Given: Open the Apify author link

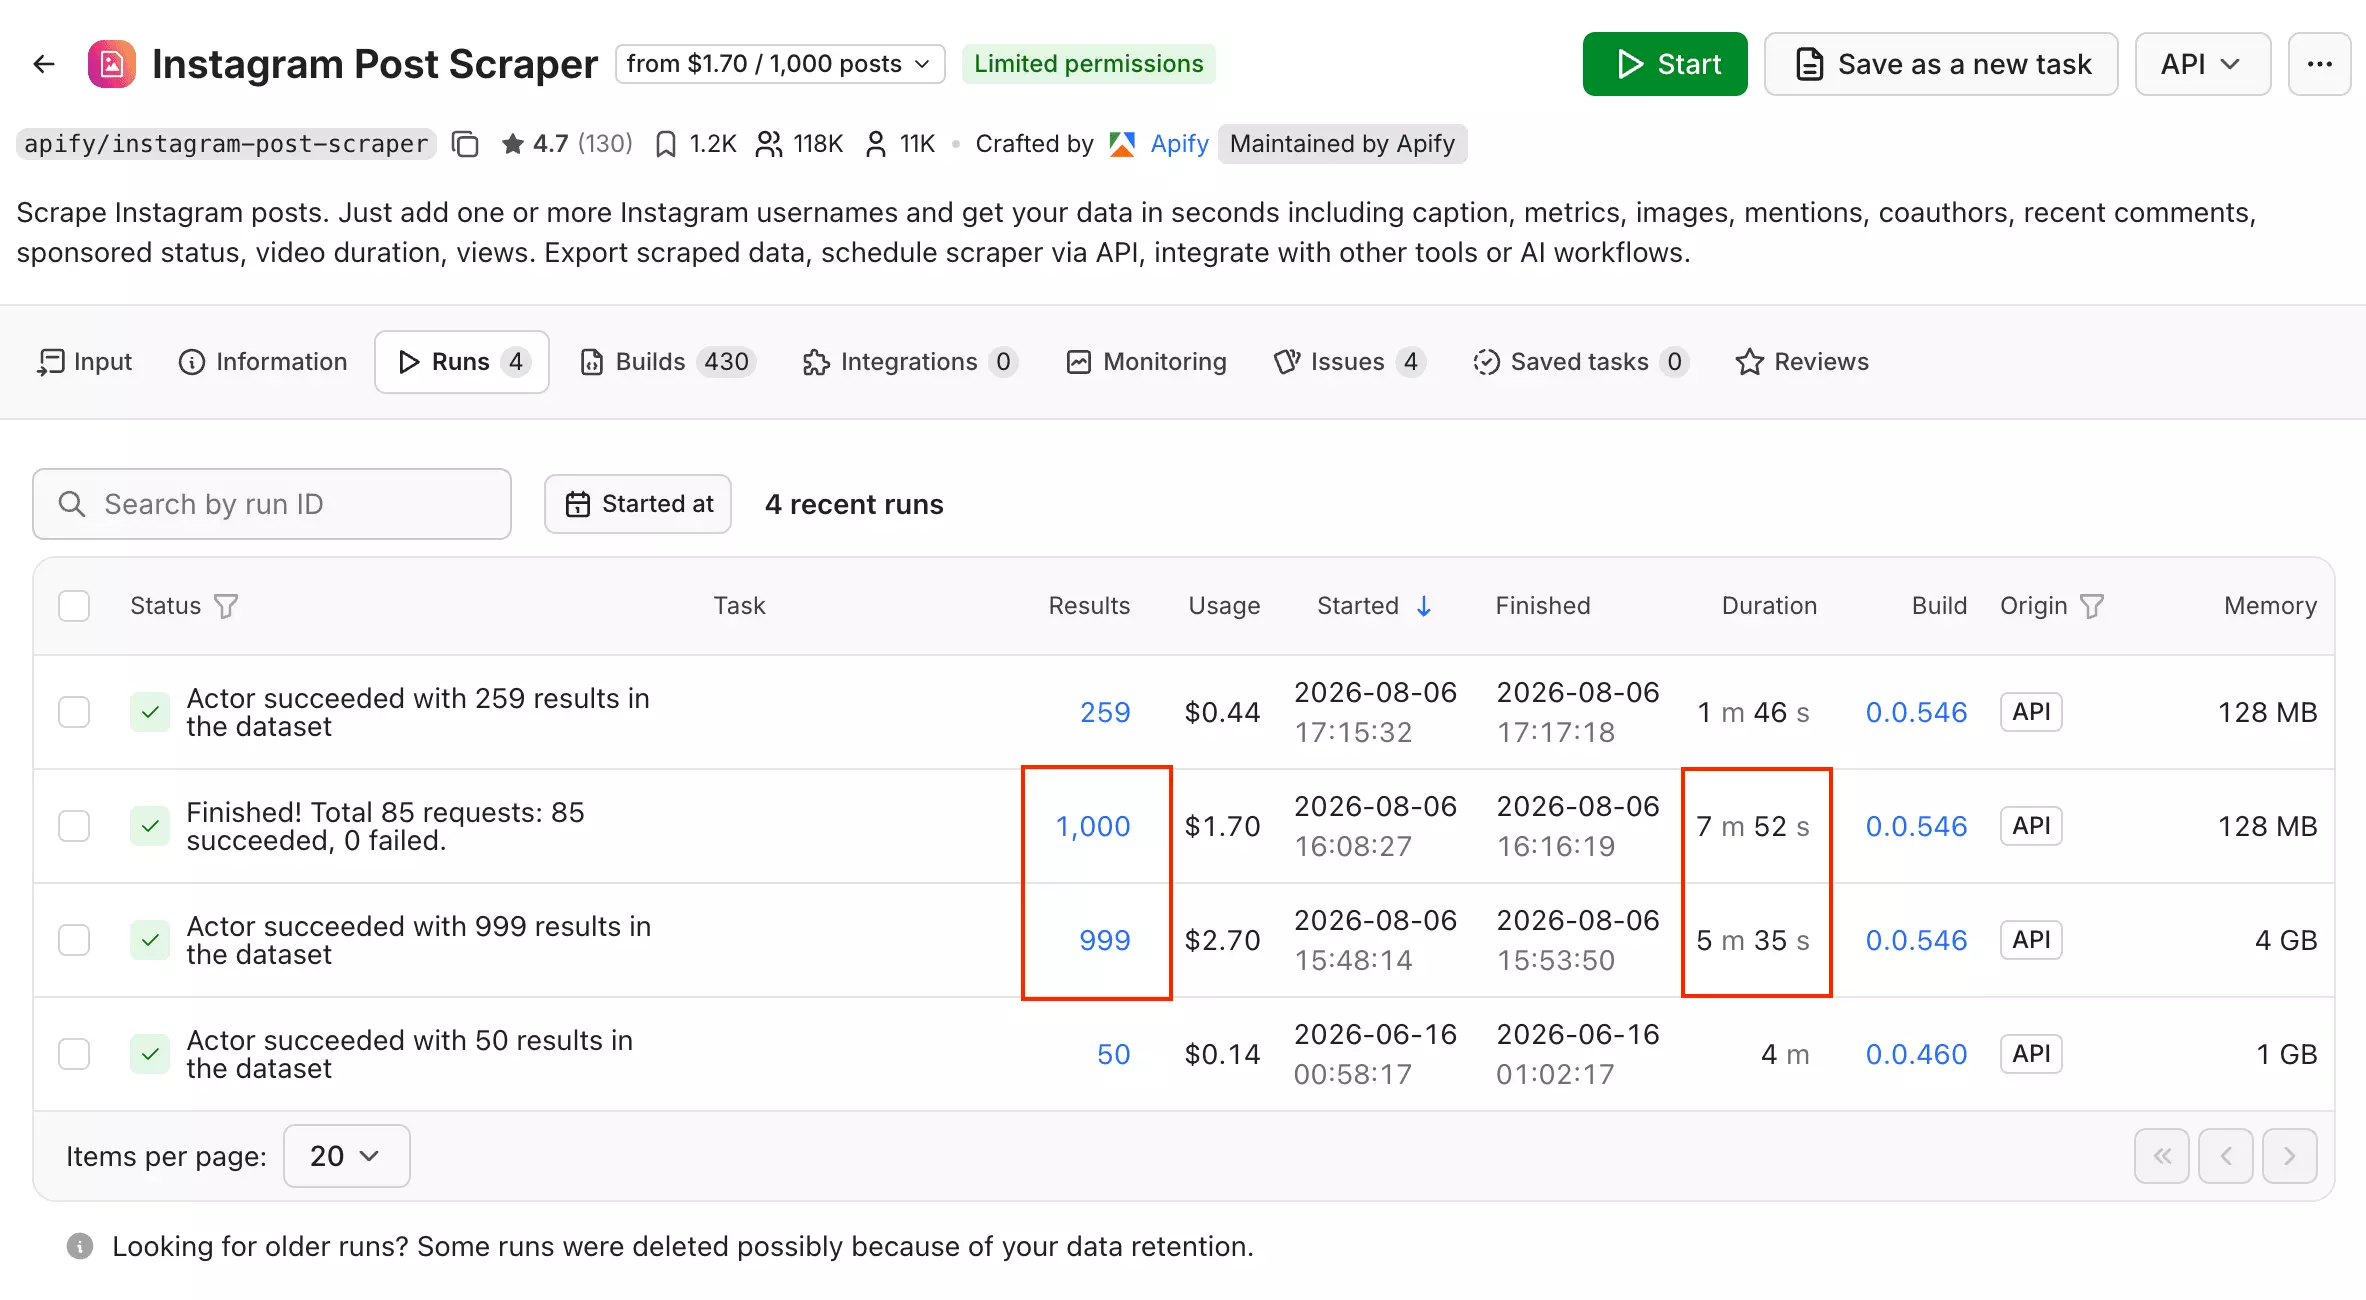Looking at the screenshot, I should click(x=1180, y=144).
